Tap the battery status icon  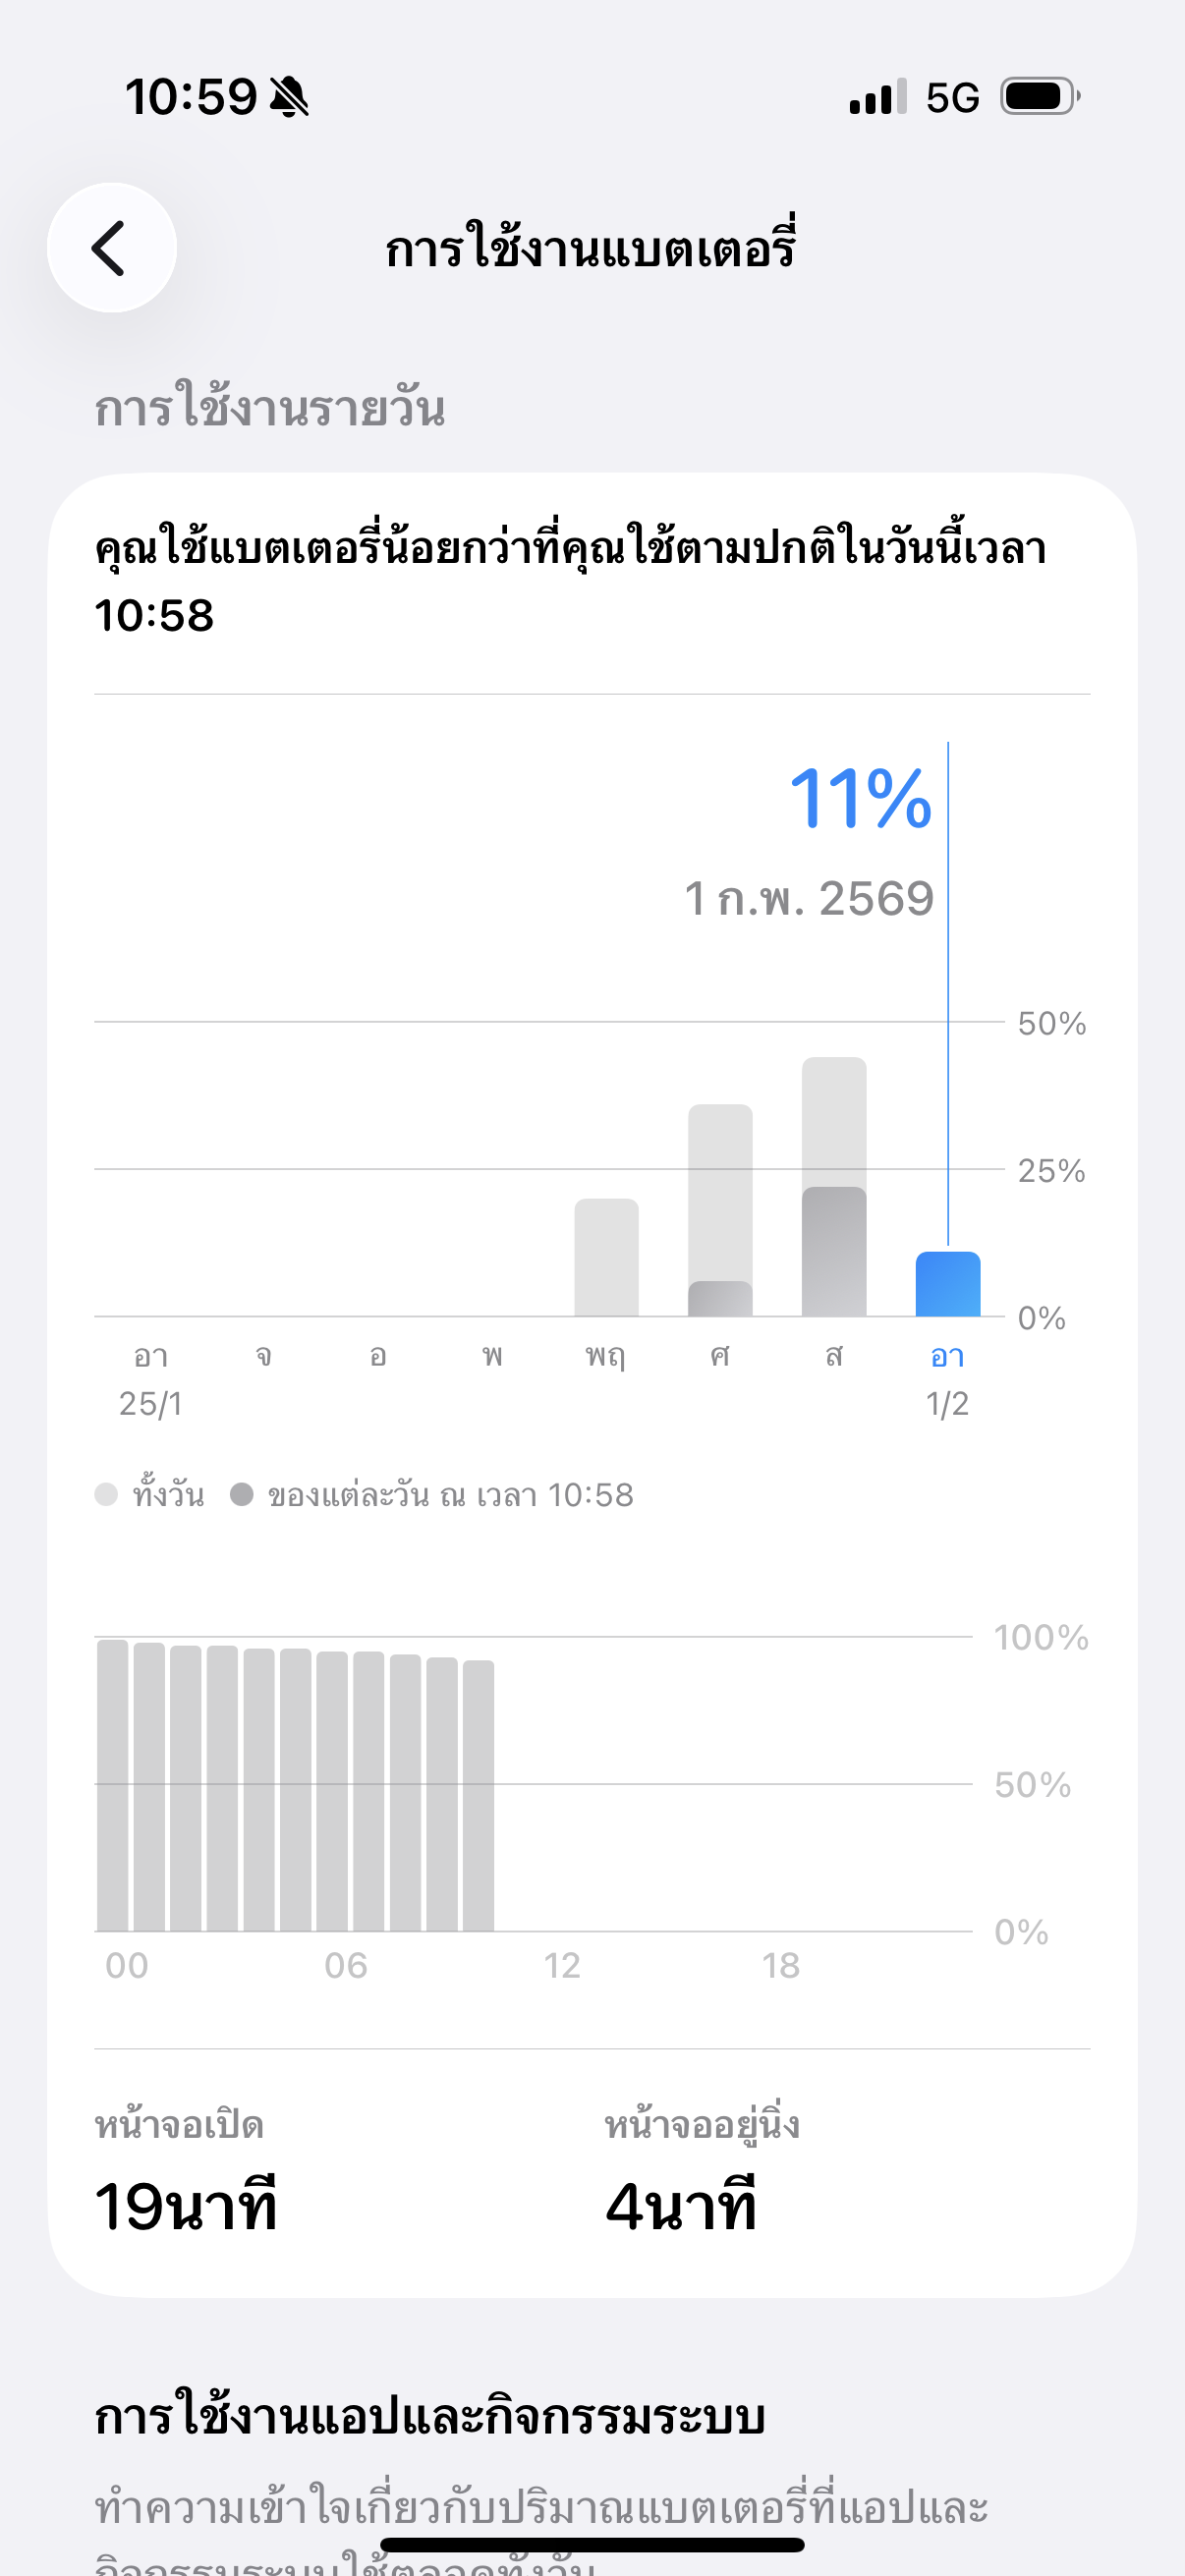click(1040, 97)
